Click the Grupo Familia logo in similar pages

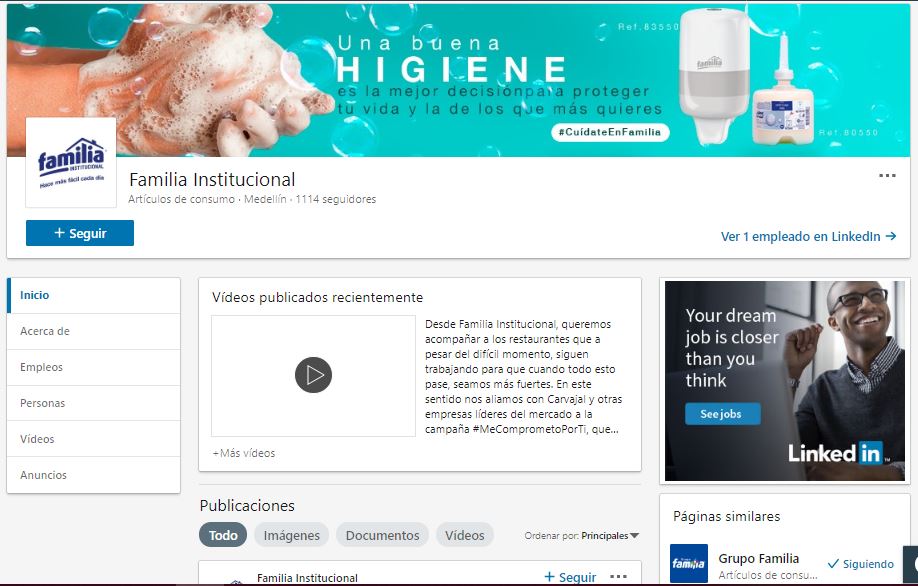(x=688, y=563)
